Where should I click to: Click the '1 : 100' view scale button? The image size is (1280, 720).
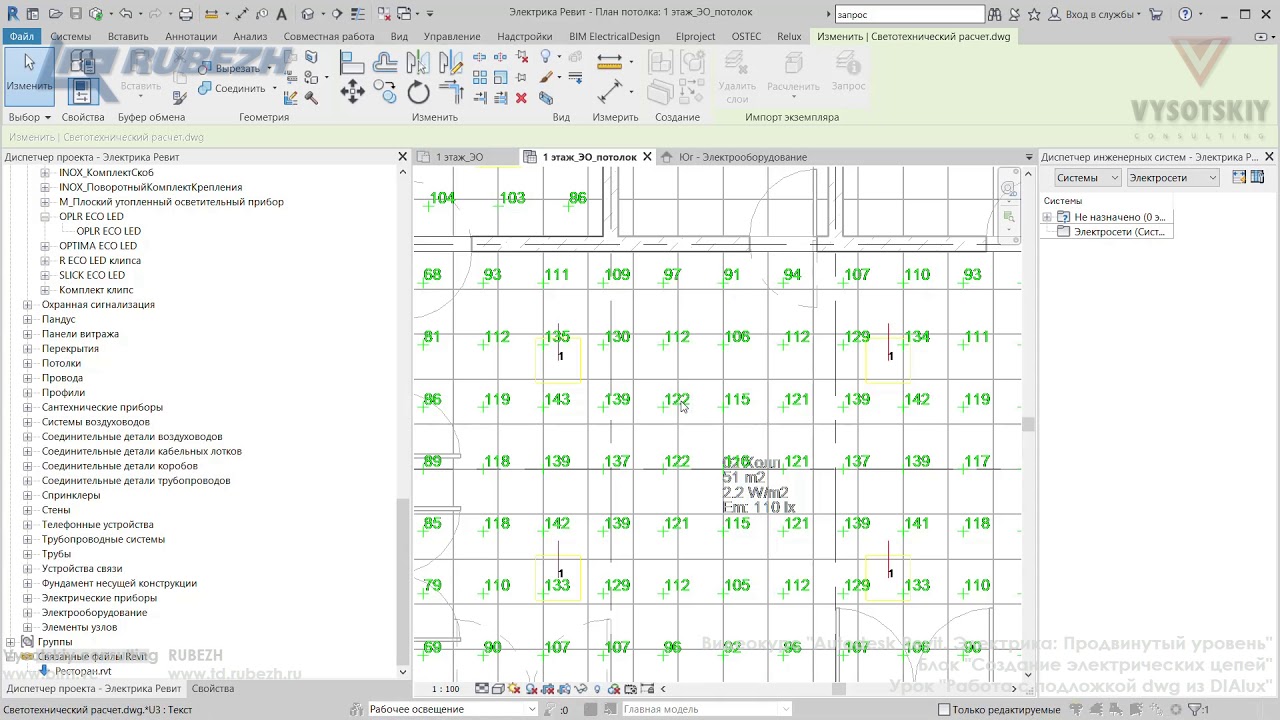(x=446, y=689)
